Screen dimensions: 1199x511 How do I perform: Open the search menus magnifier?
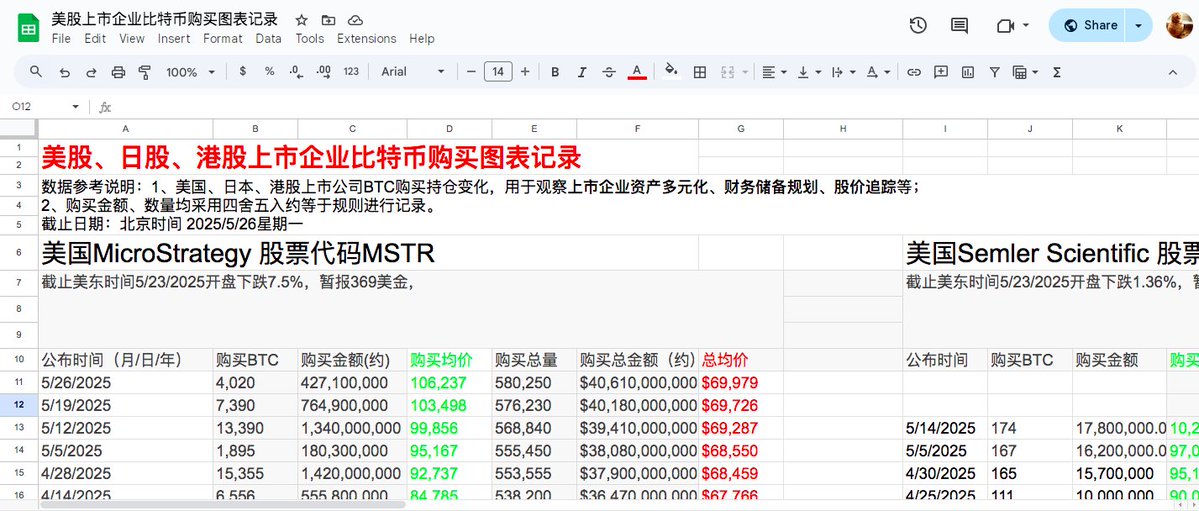[36, 72]
